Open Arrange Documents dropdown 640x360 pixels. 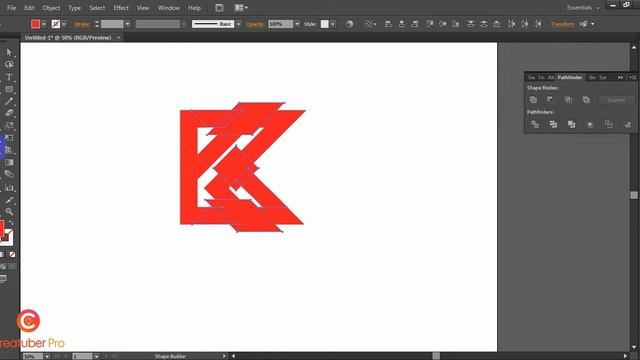point(241,7)
